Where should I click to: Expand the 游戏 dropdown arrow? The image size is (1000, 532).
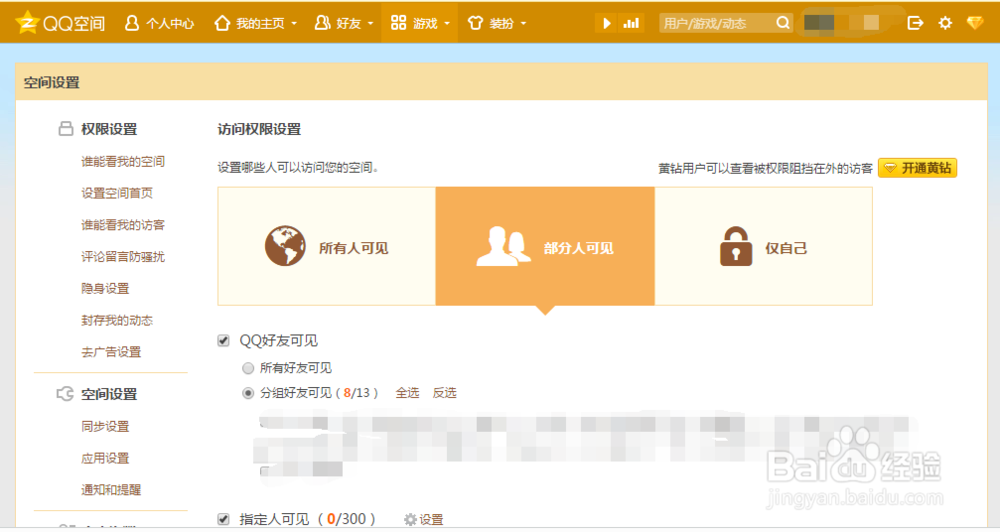click(447, 24)
